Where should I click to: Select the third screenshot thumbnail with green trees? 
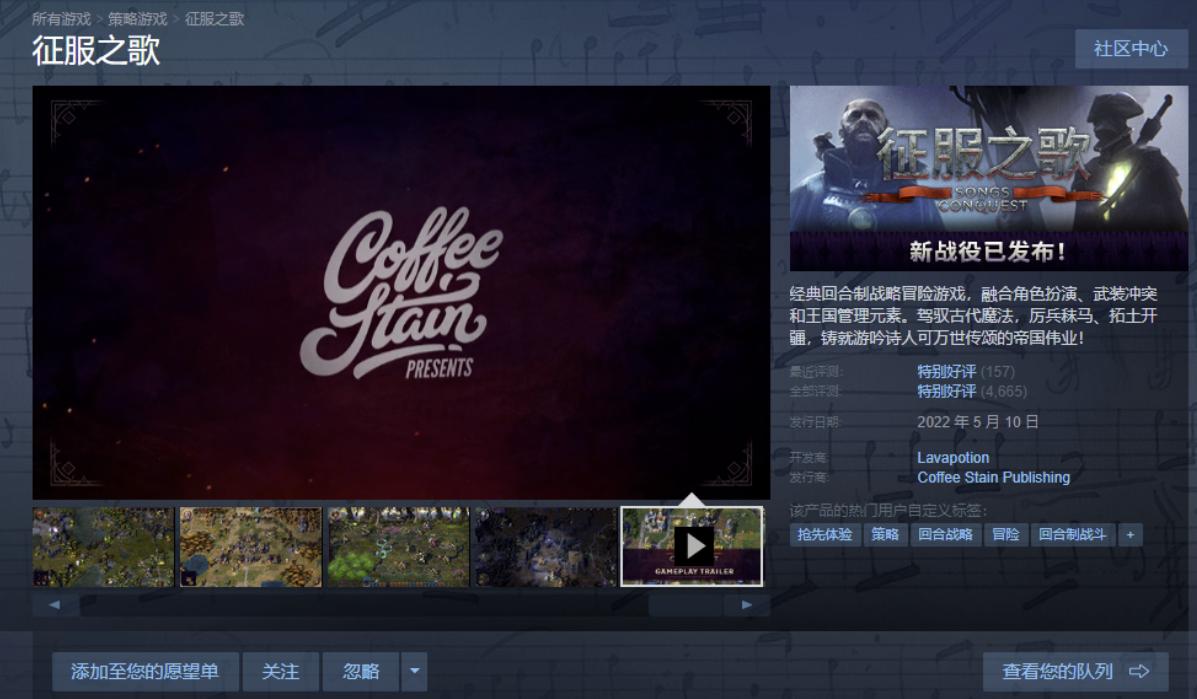(x=398, y=547)
